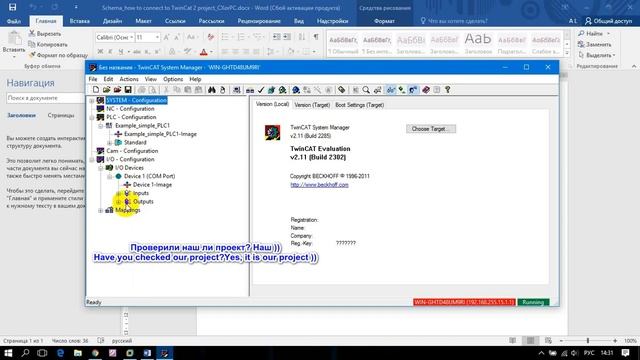Collapse the PLC - Configuration node
640x360 pixels.
92,117
